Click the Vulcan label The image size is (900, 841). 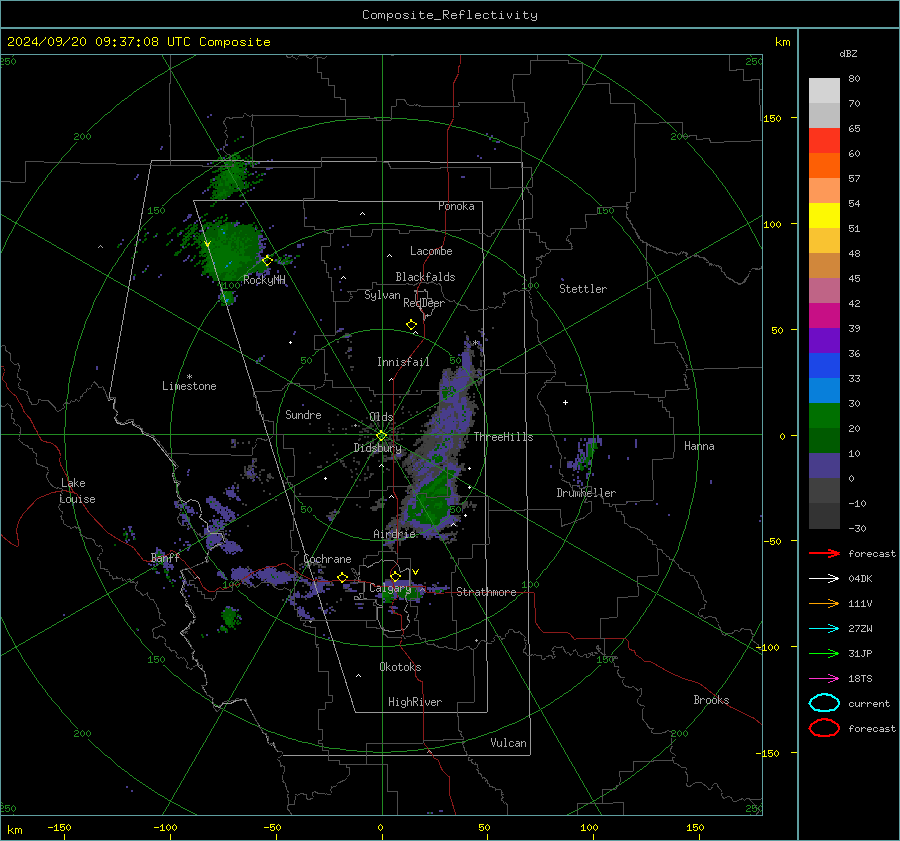tap(508, 743)
